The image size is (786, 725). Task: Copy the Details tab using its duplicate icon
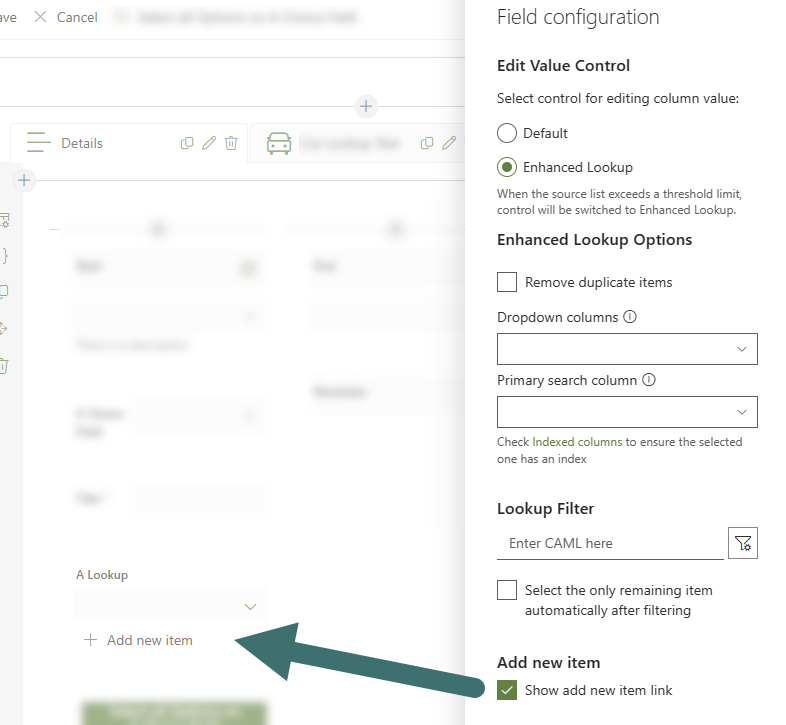187,143
